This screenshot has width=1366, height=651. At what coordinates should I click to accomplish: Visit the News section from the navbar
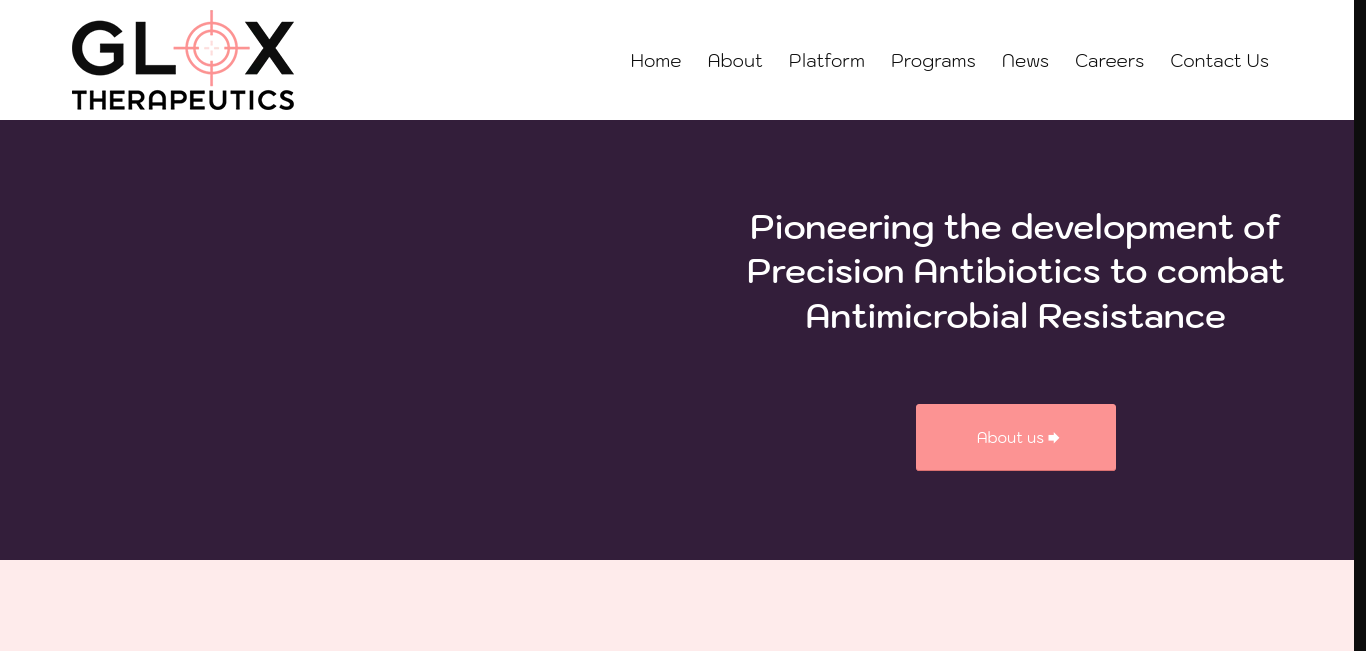[1025, 61]
